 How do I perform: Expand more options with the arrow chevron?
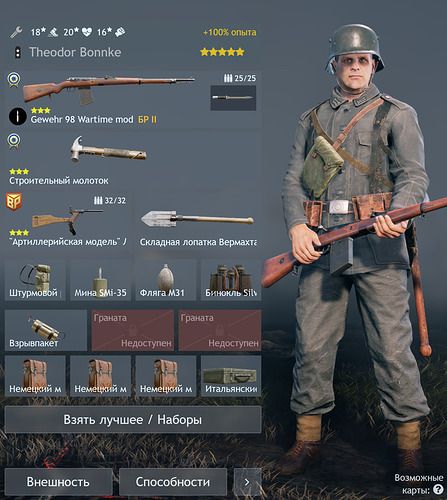(247, 482)
